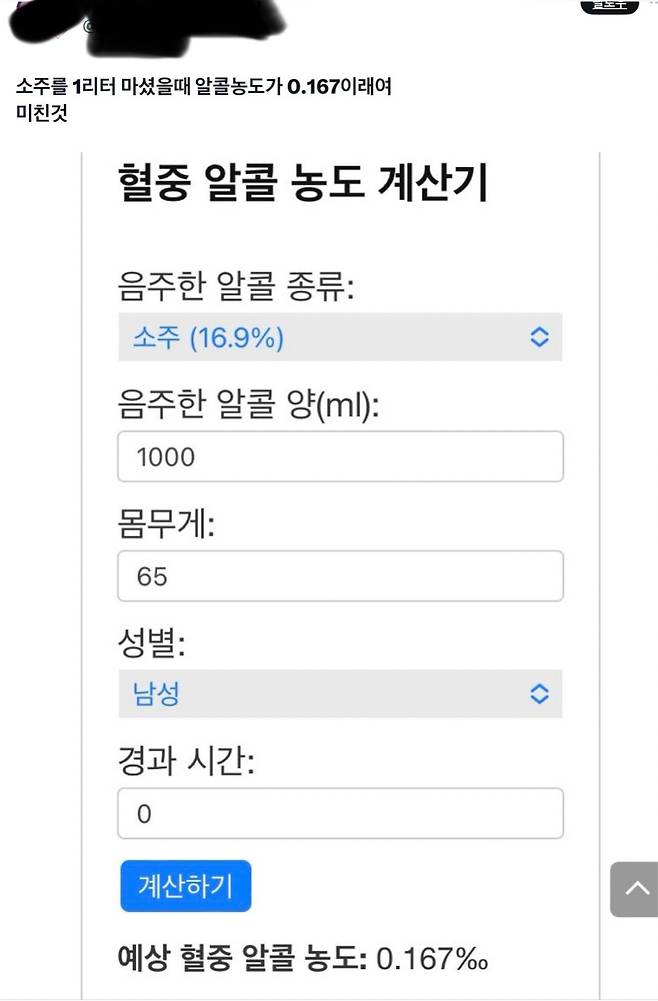Click the blue chevron on the alcohol type selector
Image resolution: width=658 pixels, height=1001 pixels.
pyautogui.click(x=539, y=337)
